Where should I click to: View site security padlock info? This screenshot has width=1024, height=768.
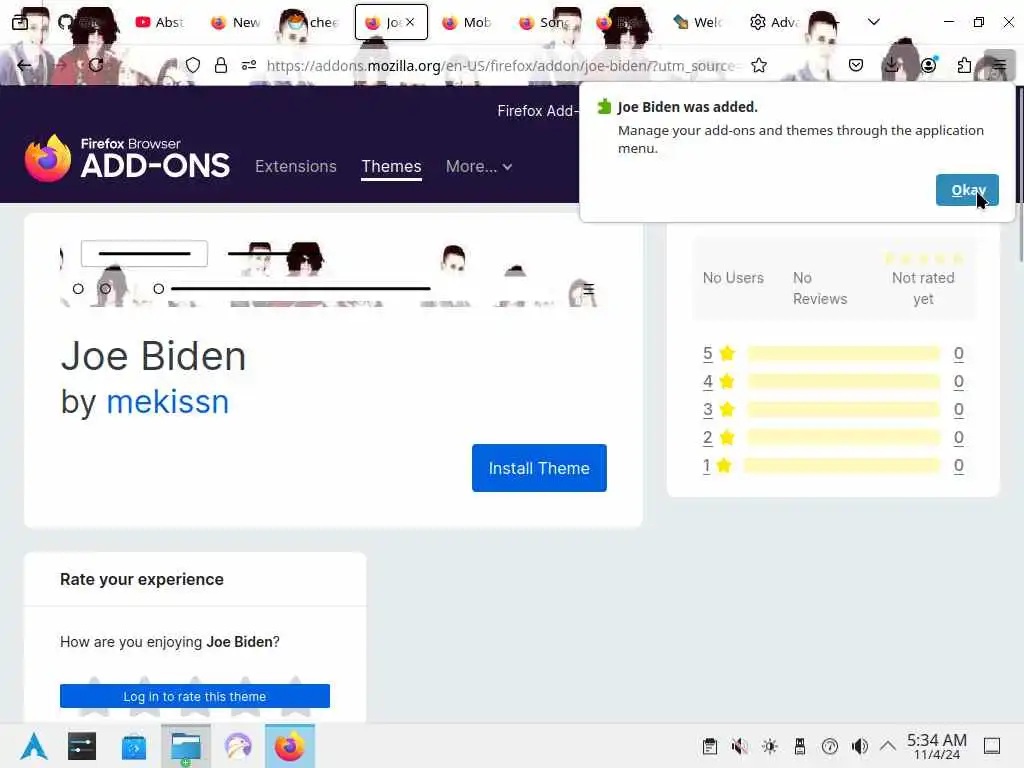pos(221,65)
